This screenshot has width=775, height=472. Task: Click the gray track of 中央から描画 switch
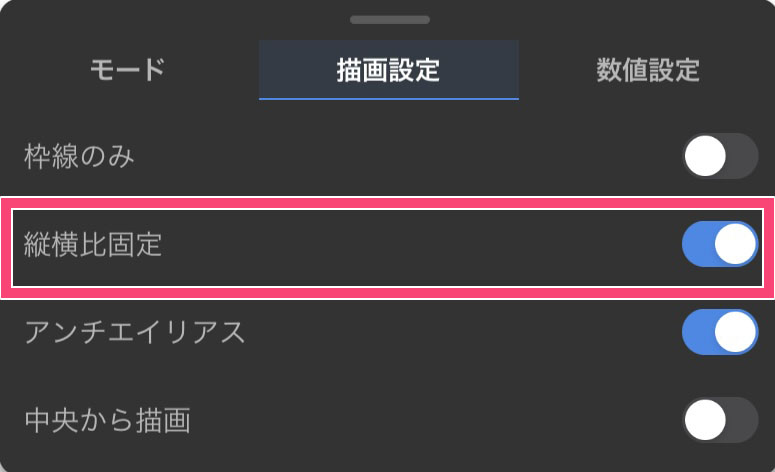741,420
